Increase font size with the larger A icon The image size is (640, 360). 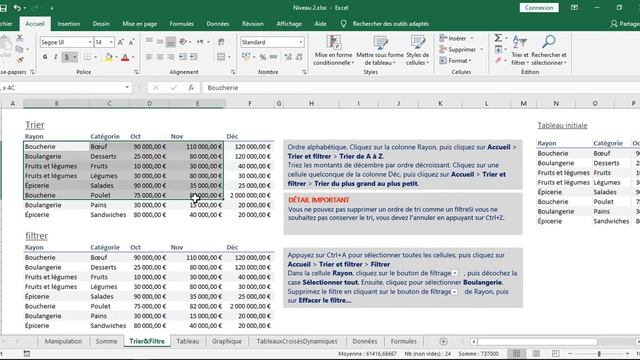tap(121, 42)
